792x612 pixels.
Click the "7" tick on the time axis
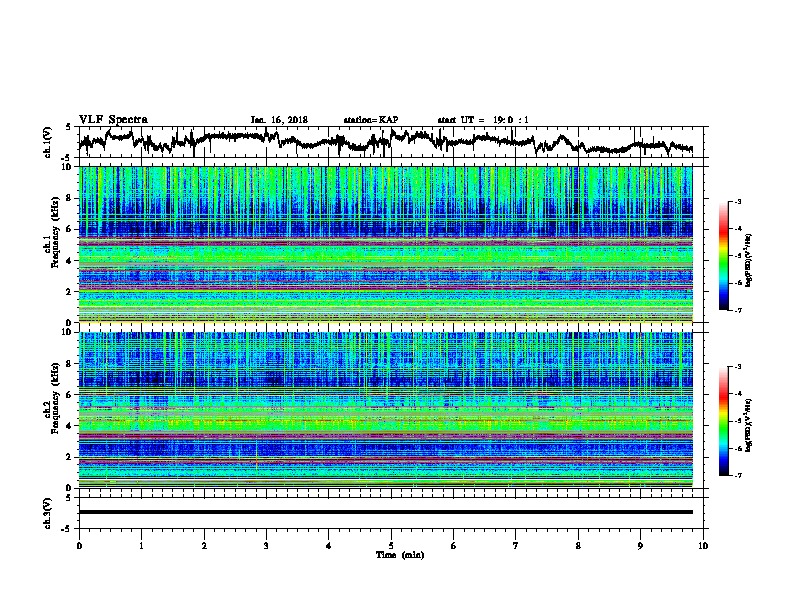516,546
